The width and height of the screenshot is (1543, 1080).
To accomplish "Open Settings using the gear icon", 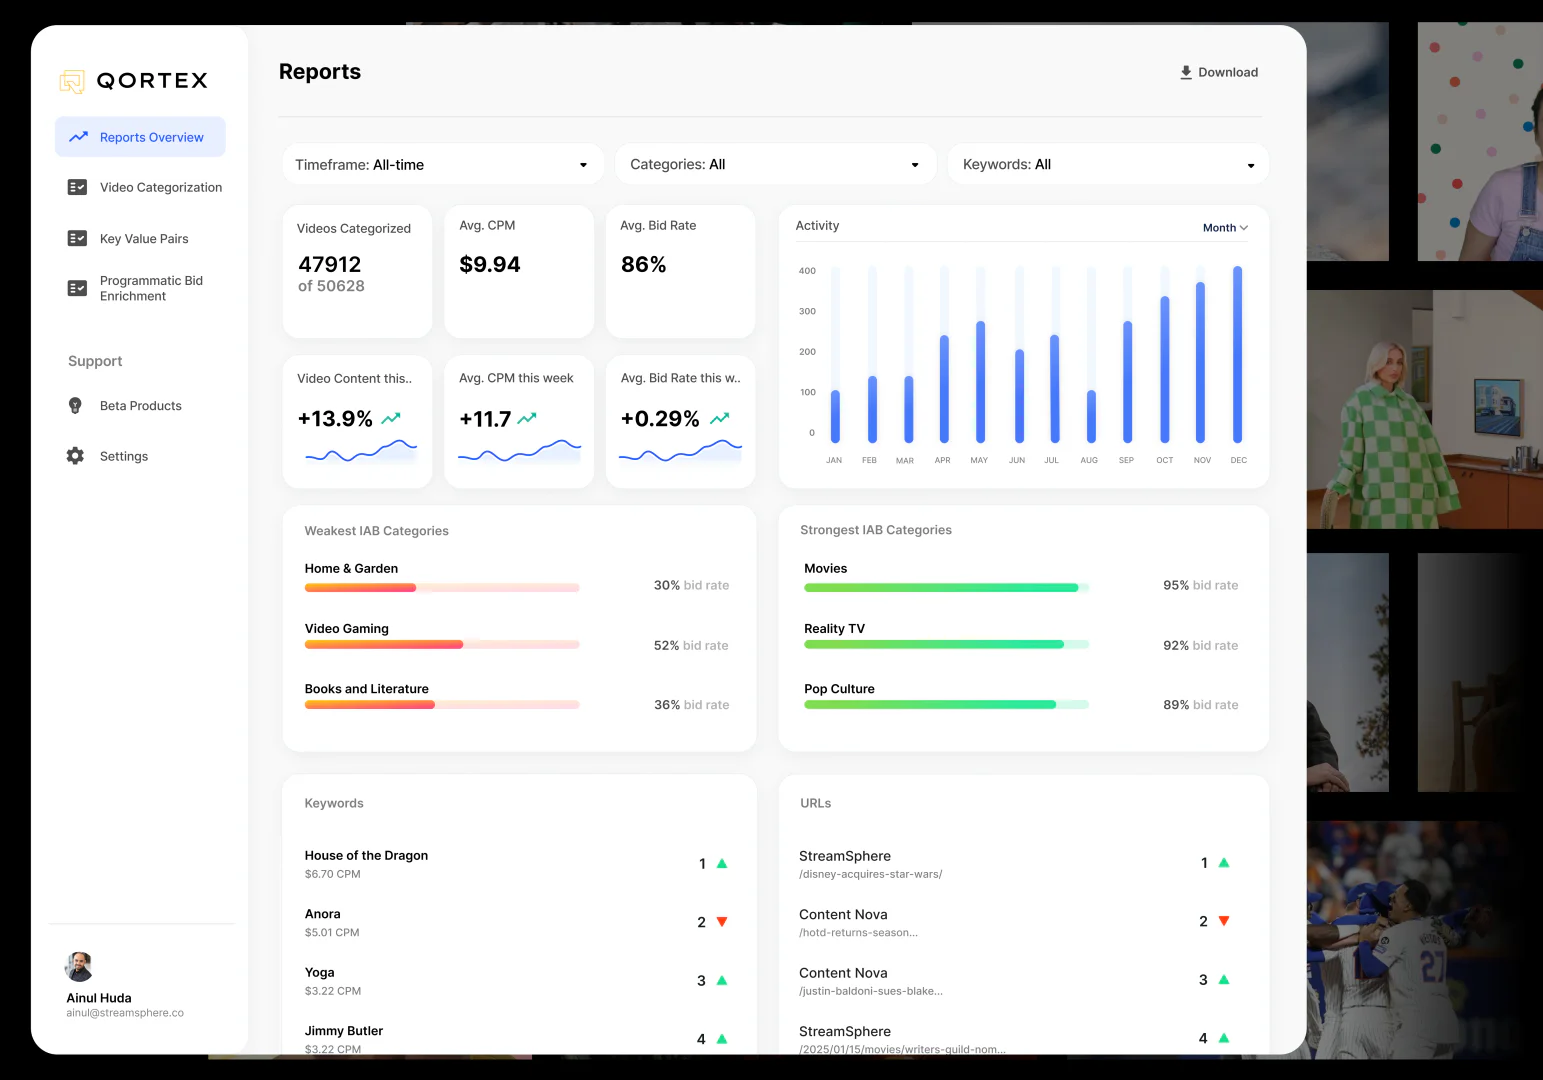I will click(x=74, y=455).
